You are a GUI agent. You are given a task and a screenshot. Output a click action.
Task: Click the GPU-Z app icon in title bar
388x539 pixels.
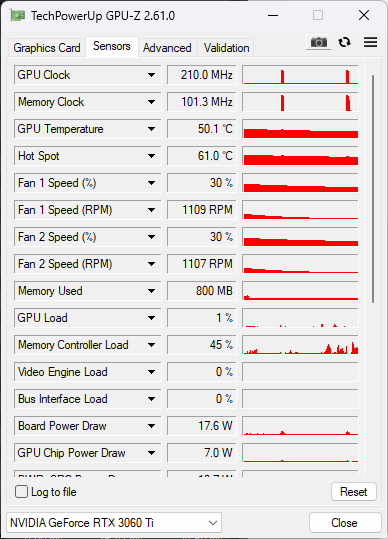[x=18, y=15]
